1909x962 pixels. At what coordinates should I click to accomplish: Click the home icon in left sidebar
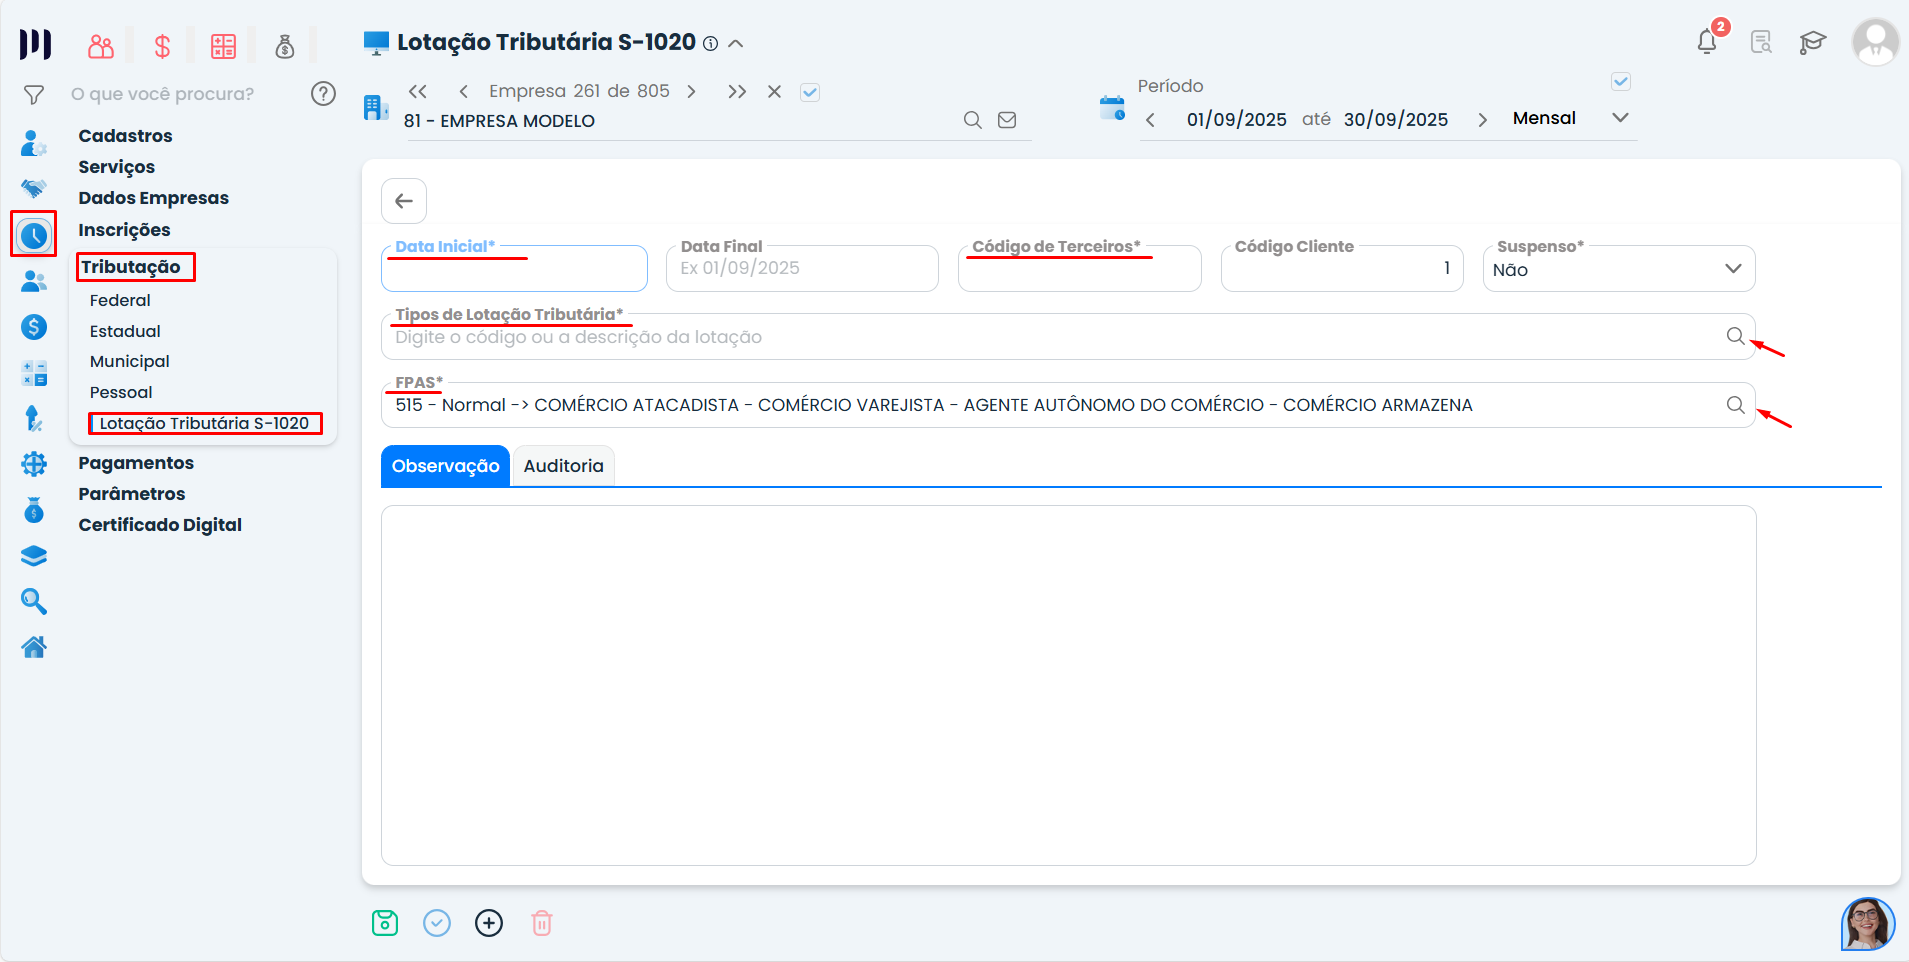tap(34, 648)
